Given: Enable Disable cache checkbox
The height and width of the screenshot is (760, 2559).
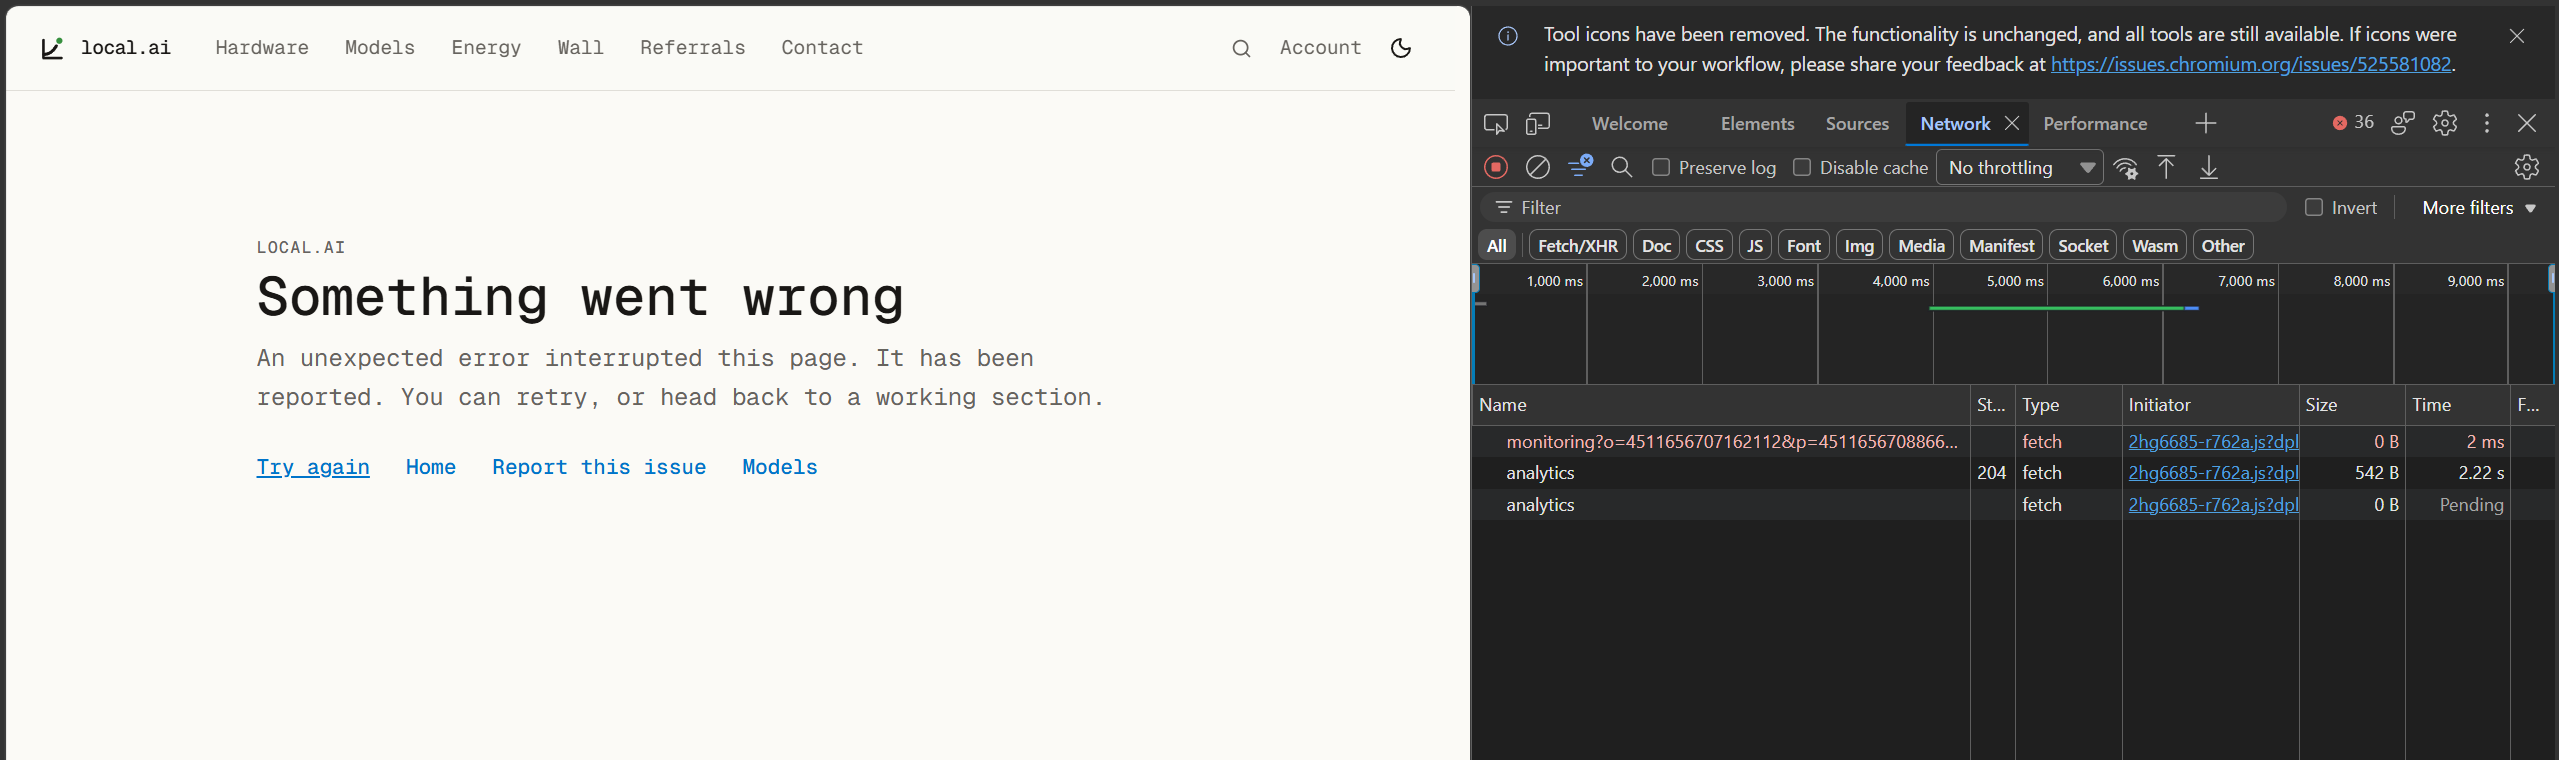Looking at the screenshot, I should tap(1802, 167).
